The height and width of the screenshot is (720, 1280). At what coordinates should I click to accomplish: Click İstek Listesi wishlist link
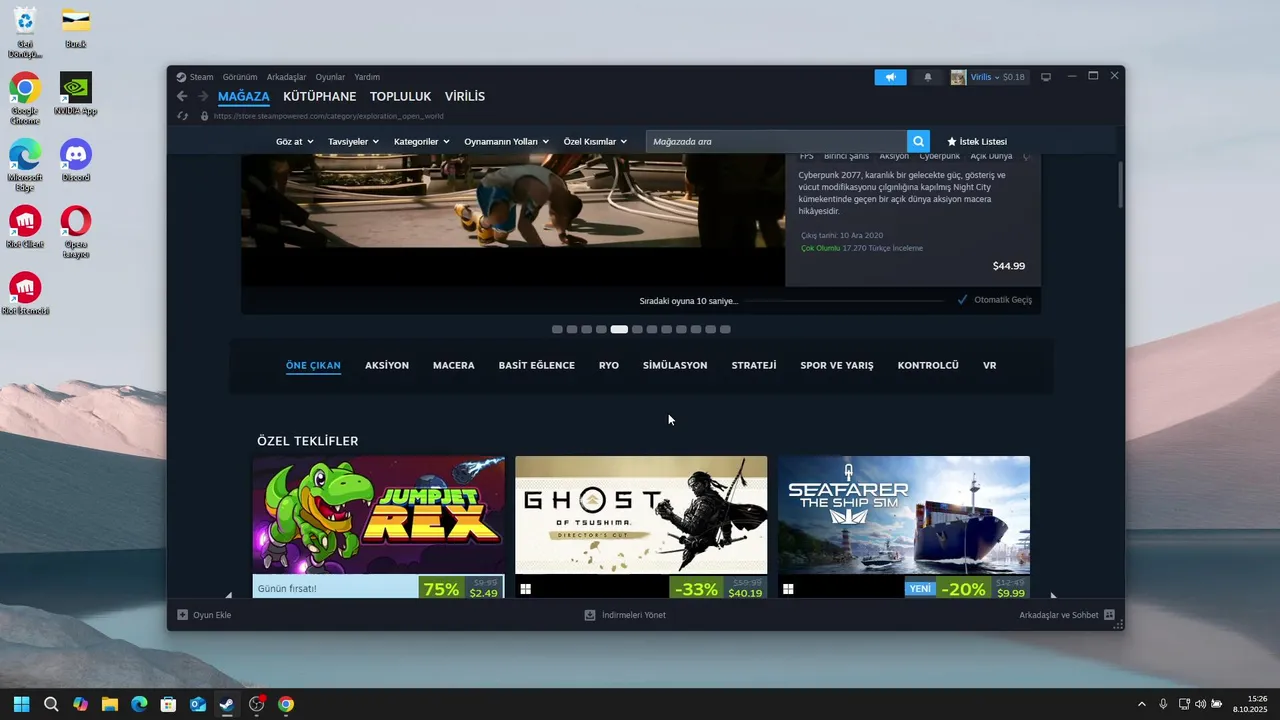pyautogui.click(x=983, y=142)
